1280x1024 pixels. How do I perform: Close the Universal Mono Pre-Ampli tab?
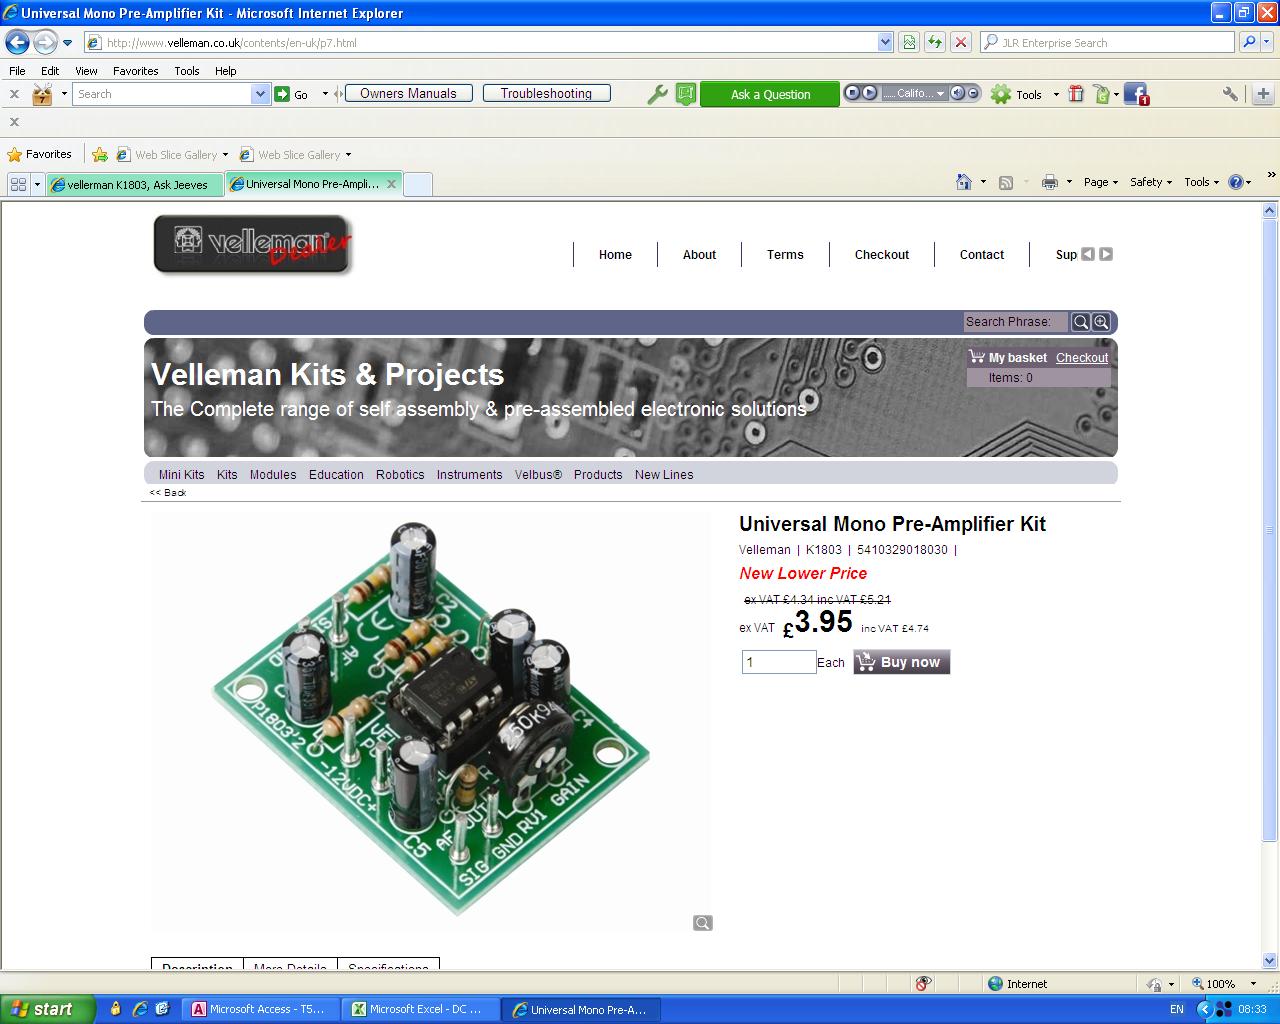[x=392, y=183]
